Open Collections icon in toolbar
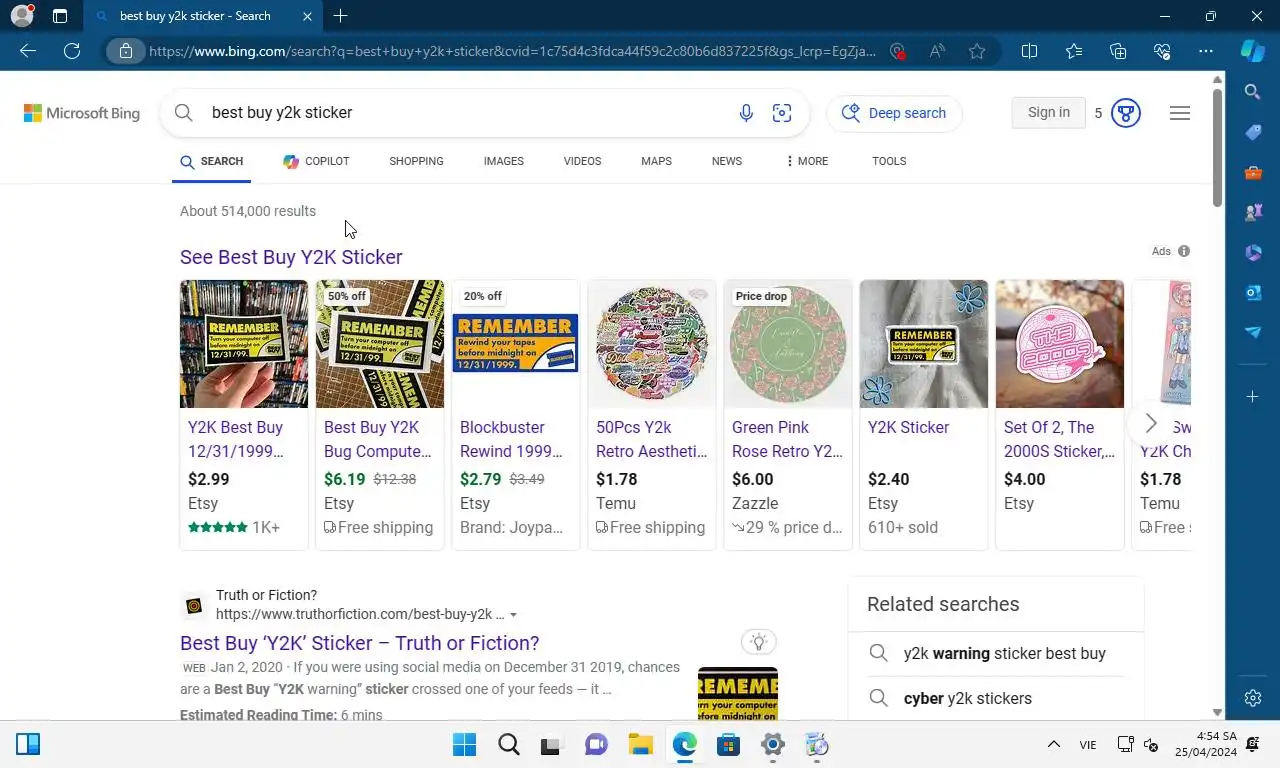This screenshot has height=768, width=1280. click(1118, 51)
